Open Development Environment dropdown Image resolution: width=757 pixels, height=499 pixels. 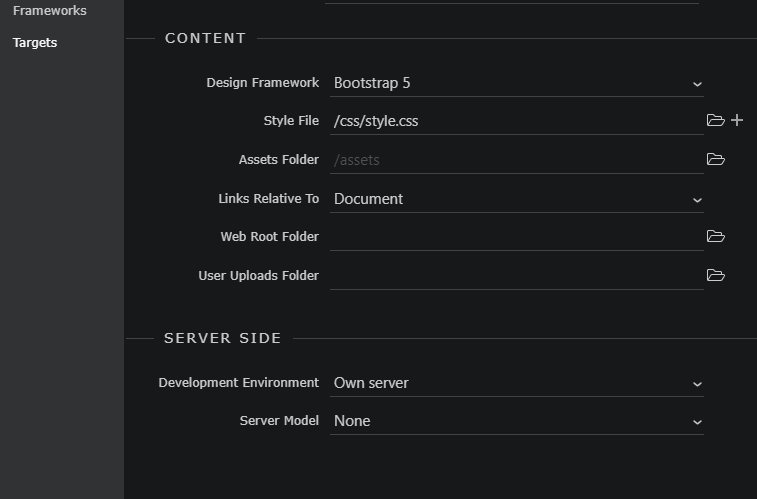(x=516, y=383)
